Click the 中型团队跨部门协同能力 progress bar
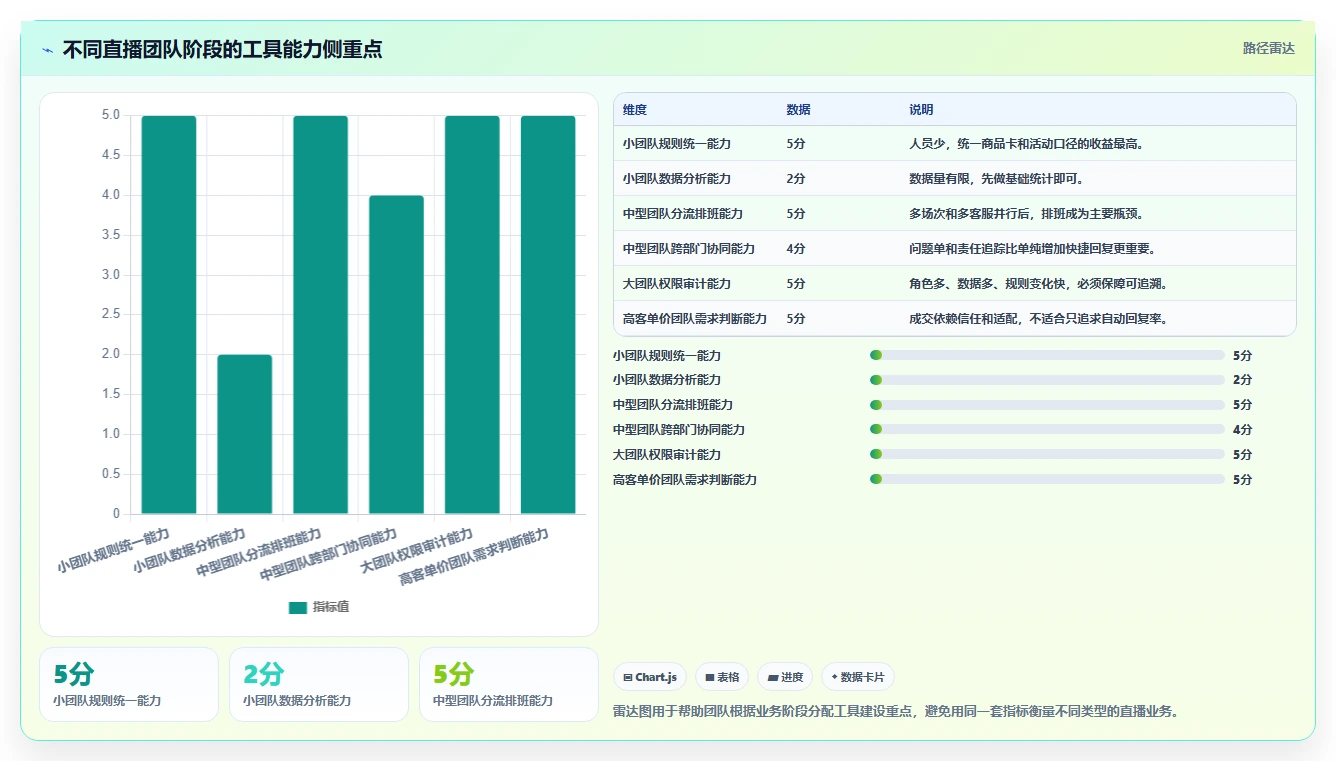This screenshot has width=1336, height=761. (x=1047, y=430)
